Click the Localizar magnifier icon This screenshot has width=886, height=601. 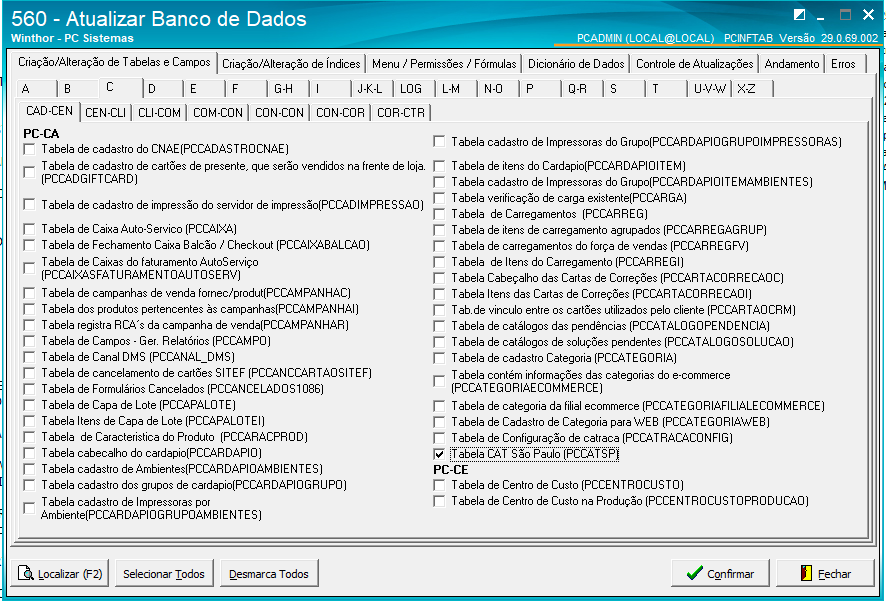[26, 573]
